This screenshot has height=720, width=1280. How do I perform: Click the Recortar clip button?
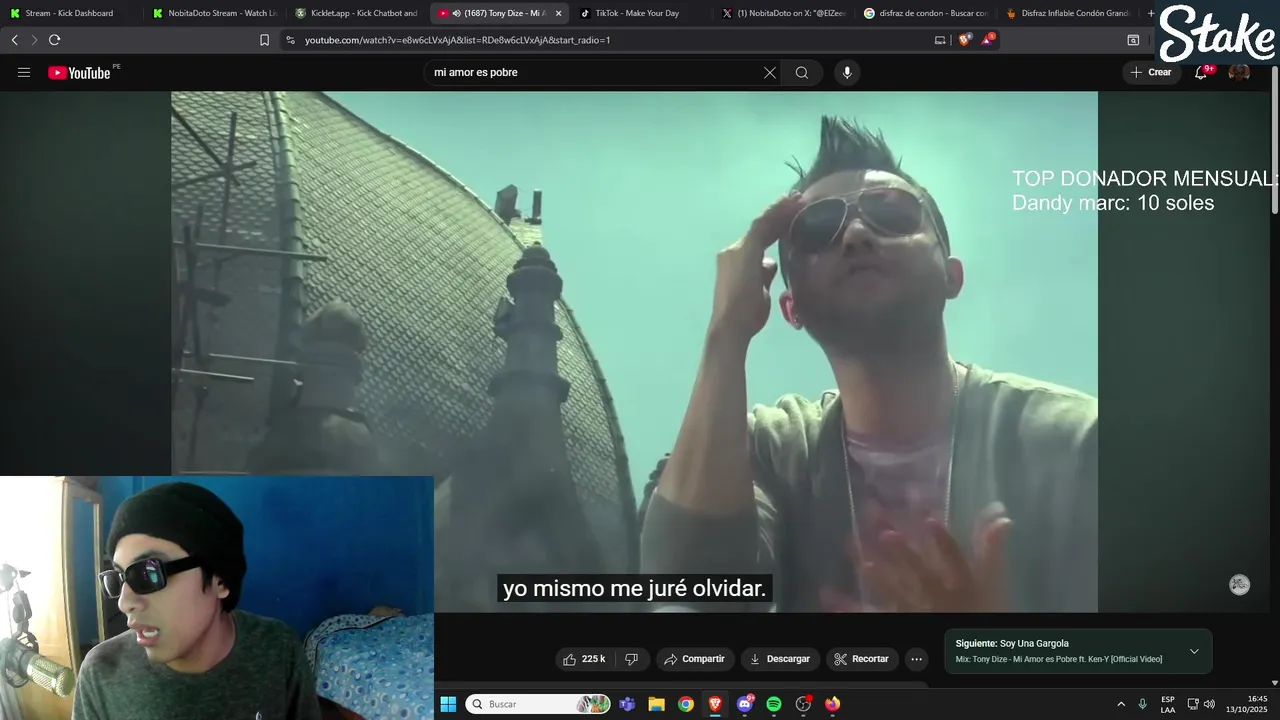point(861,659)
